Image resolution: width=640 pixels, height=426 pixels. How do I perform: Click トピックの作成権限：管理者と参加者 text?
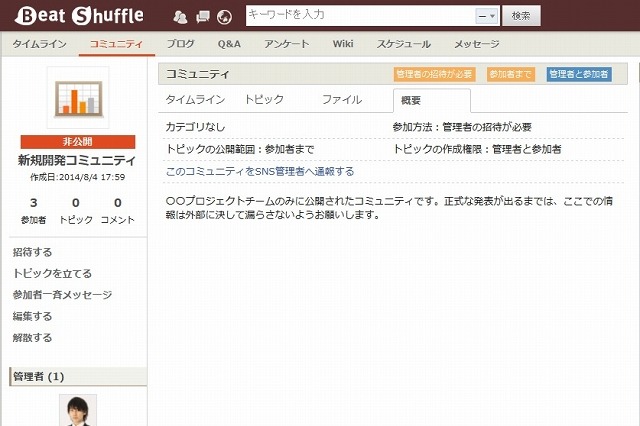477,149
